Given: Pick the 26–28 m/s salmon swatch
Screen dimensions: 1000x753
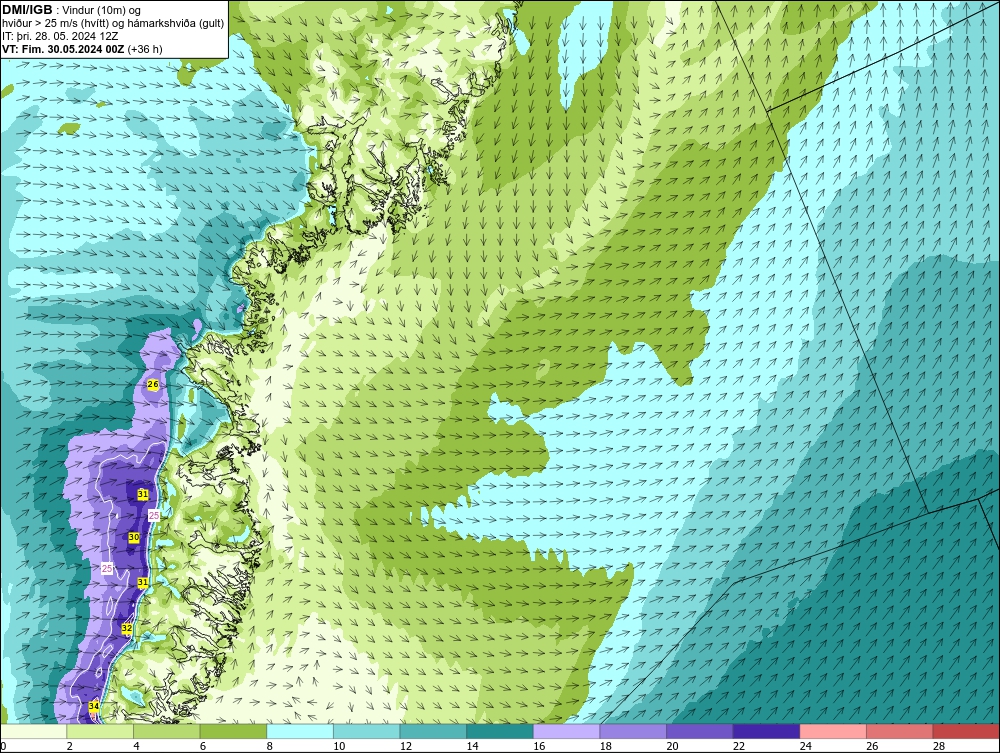Looking at the screenshot, I should 899,731.
